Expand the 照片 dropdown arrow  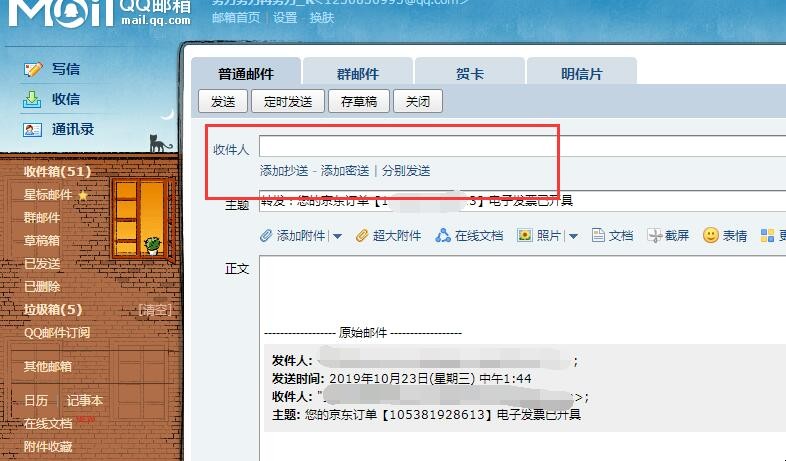573,237
